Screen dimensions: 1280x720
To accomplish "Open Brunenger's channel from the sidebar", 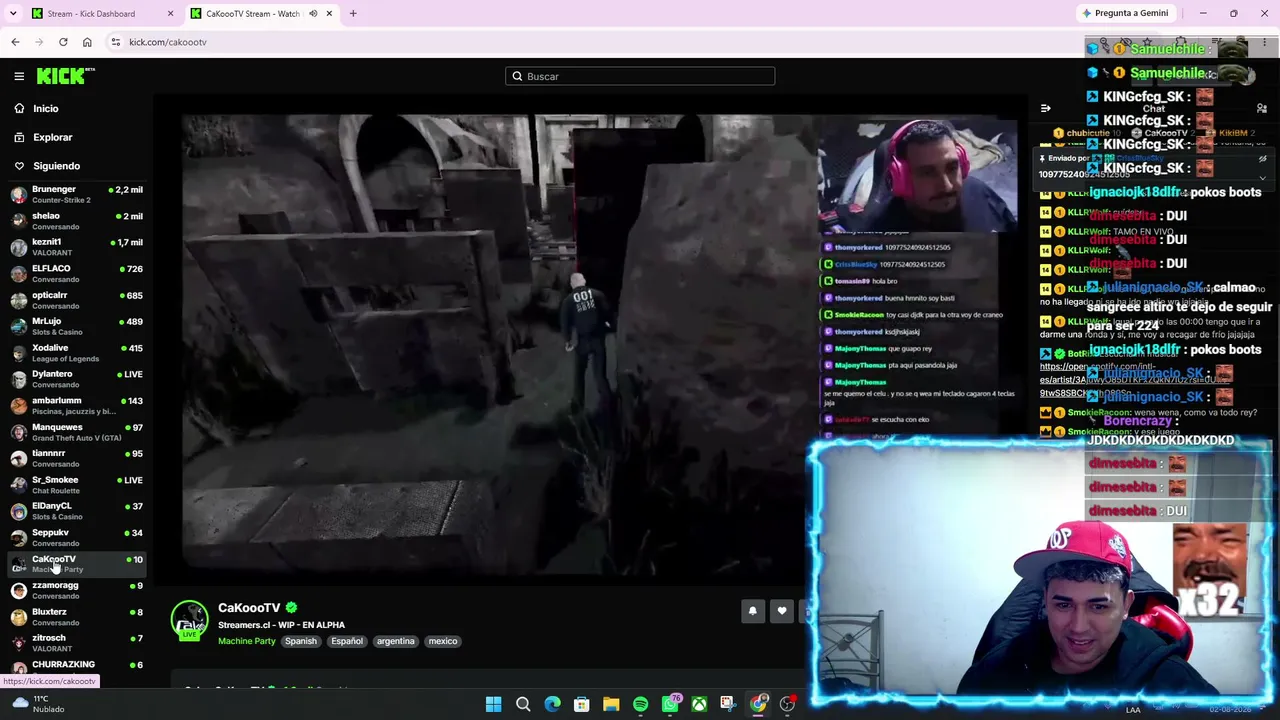I will point(76,194).
